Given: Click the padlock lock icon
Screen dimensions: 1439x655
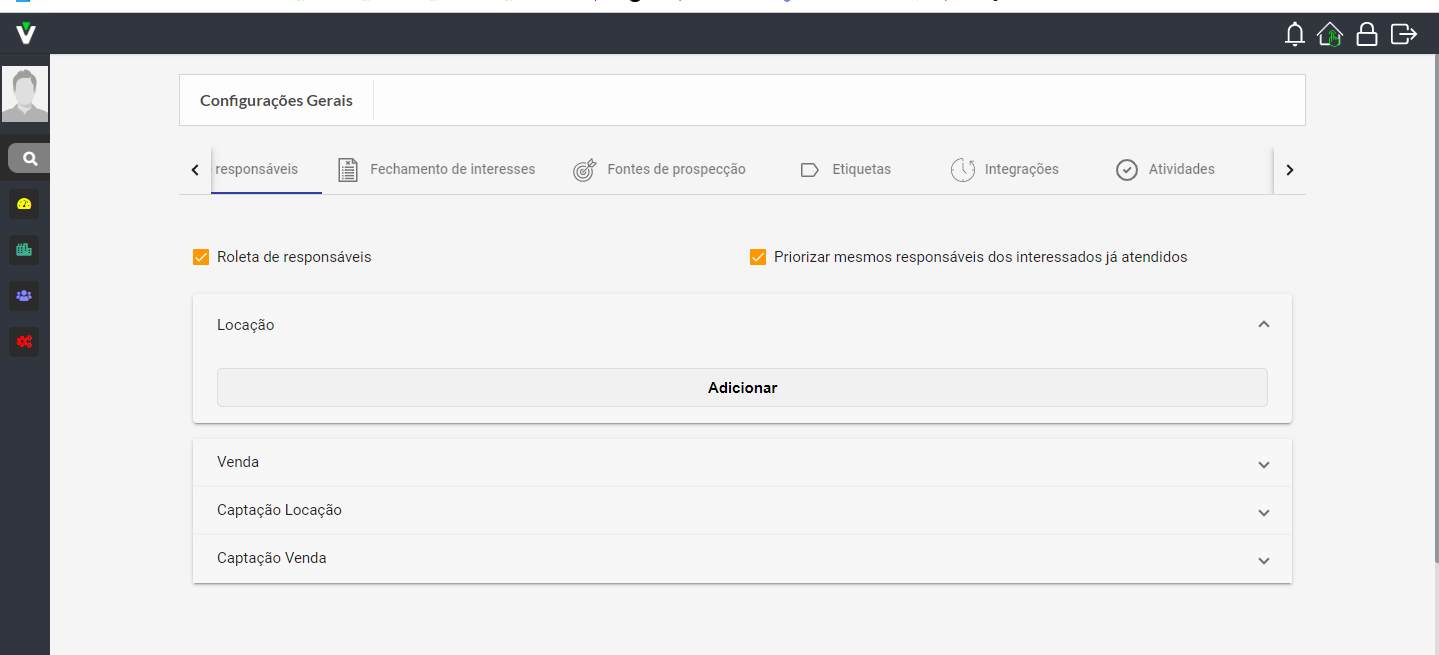Looking at the screenshot, I should [x=1366, y=34].
